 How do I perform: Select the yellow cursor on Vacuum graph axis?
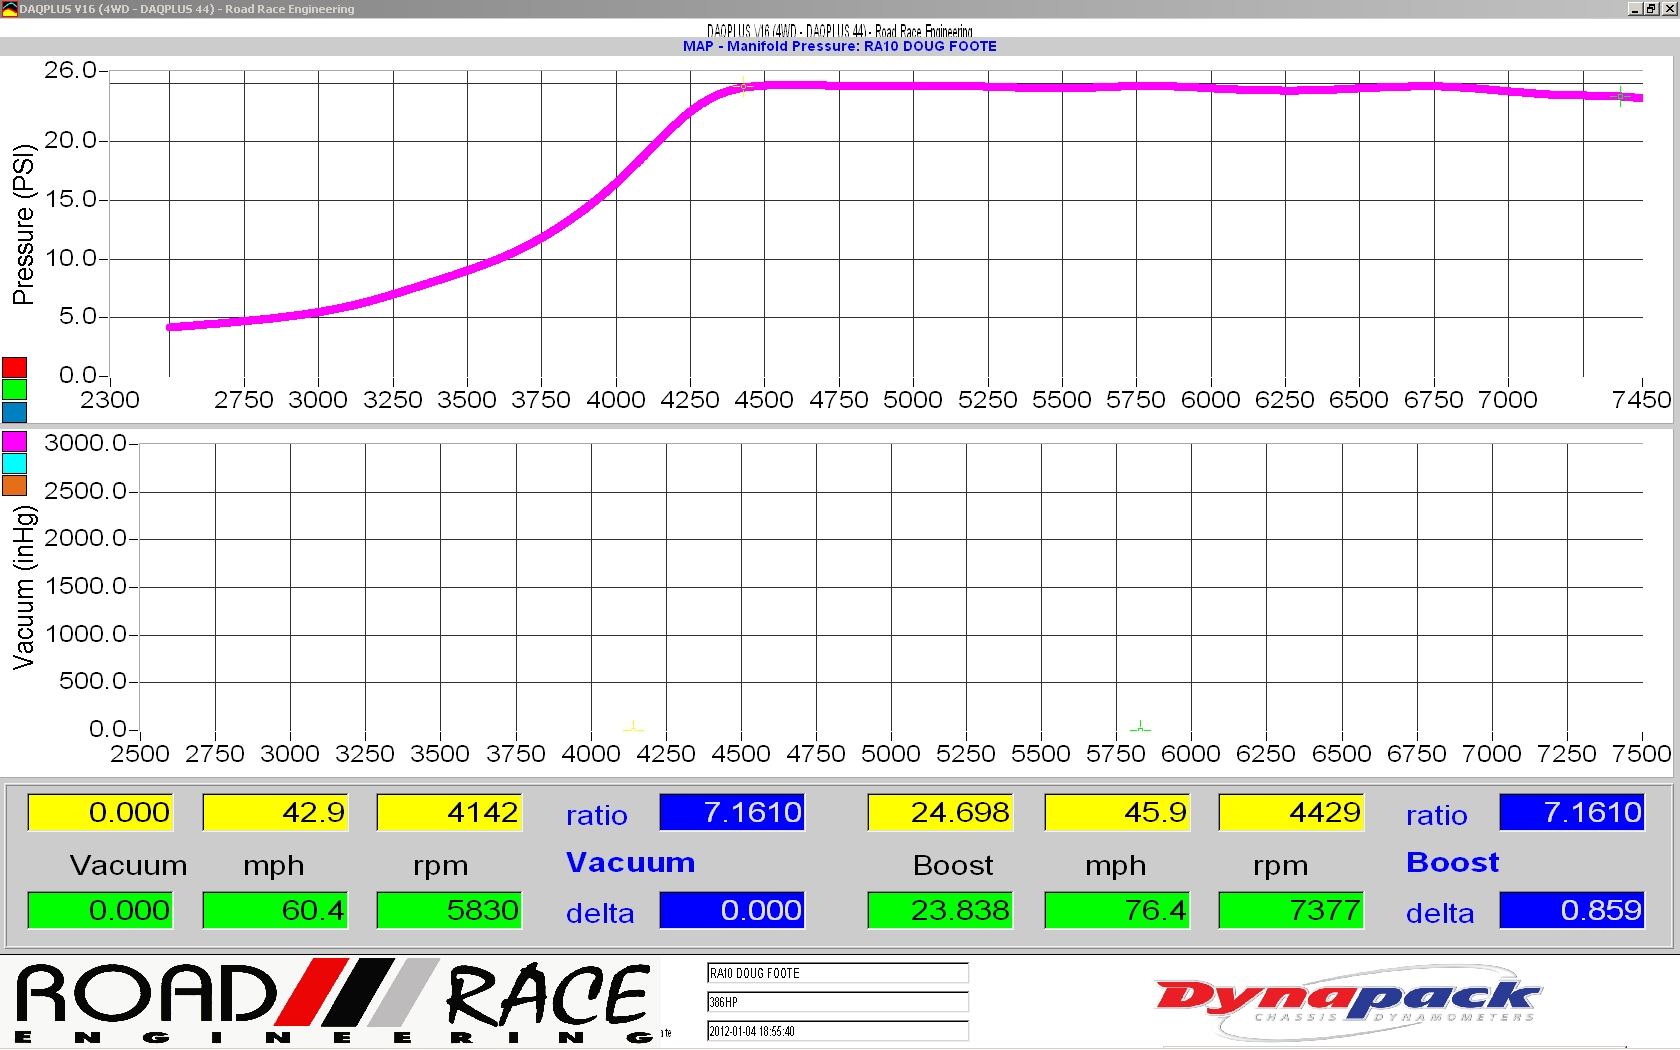point(633,727)
